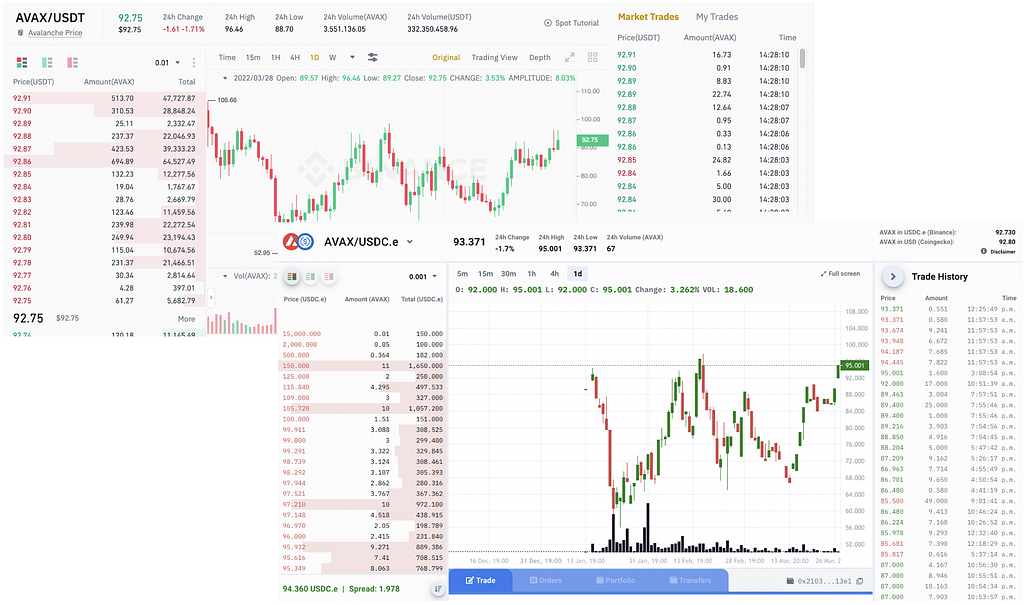Select 15m interval on AVAX/USDC.e chart

pyautogui.click(x=485, y=274)
